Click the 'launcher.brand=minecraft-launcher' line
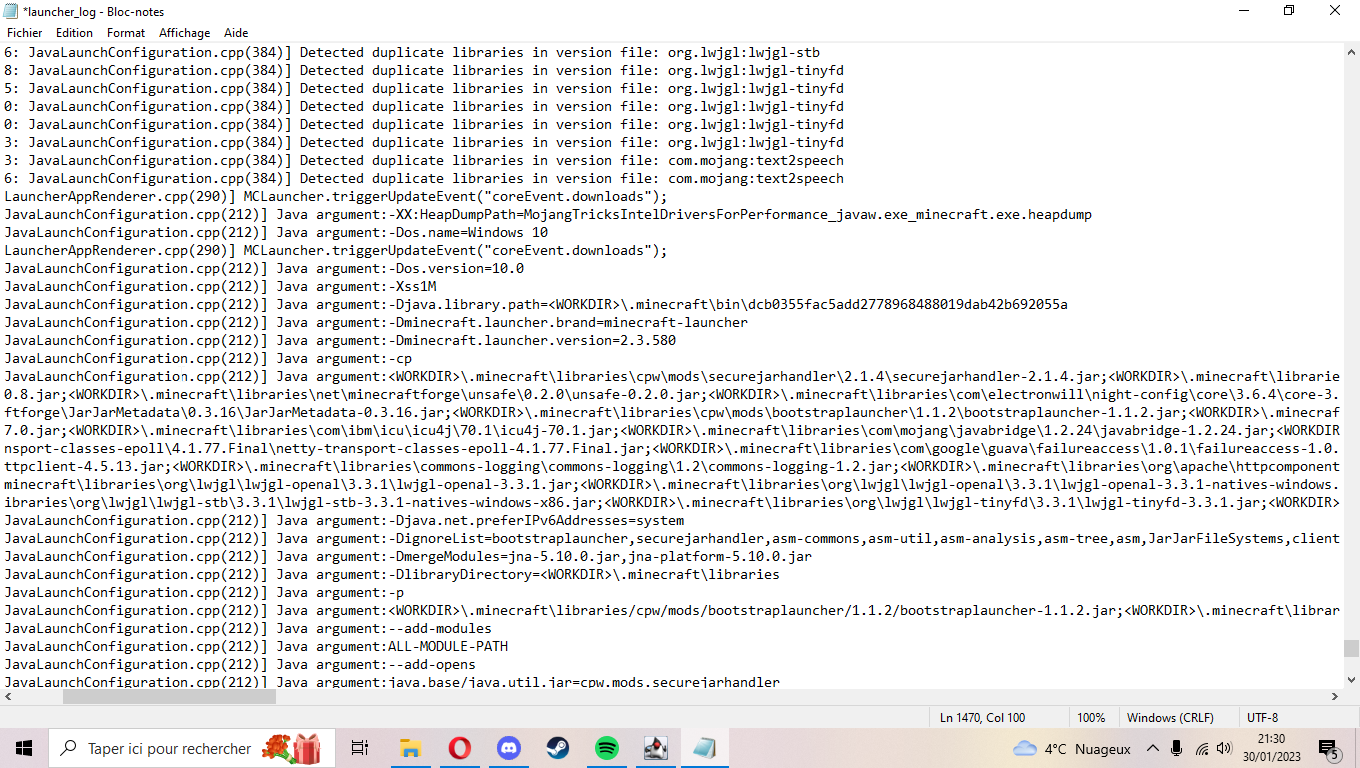 pyautogui.click(x=376, y=322)
